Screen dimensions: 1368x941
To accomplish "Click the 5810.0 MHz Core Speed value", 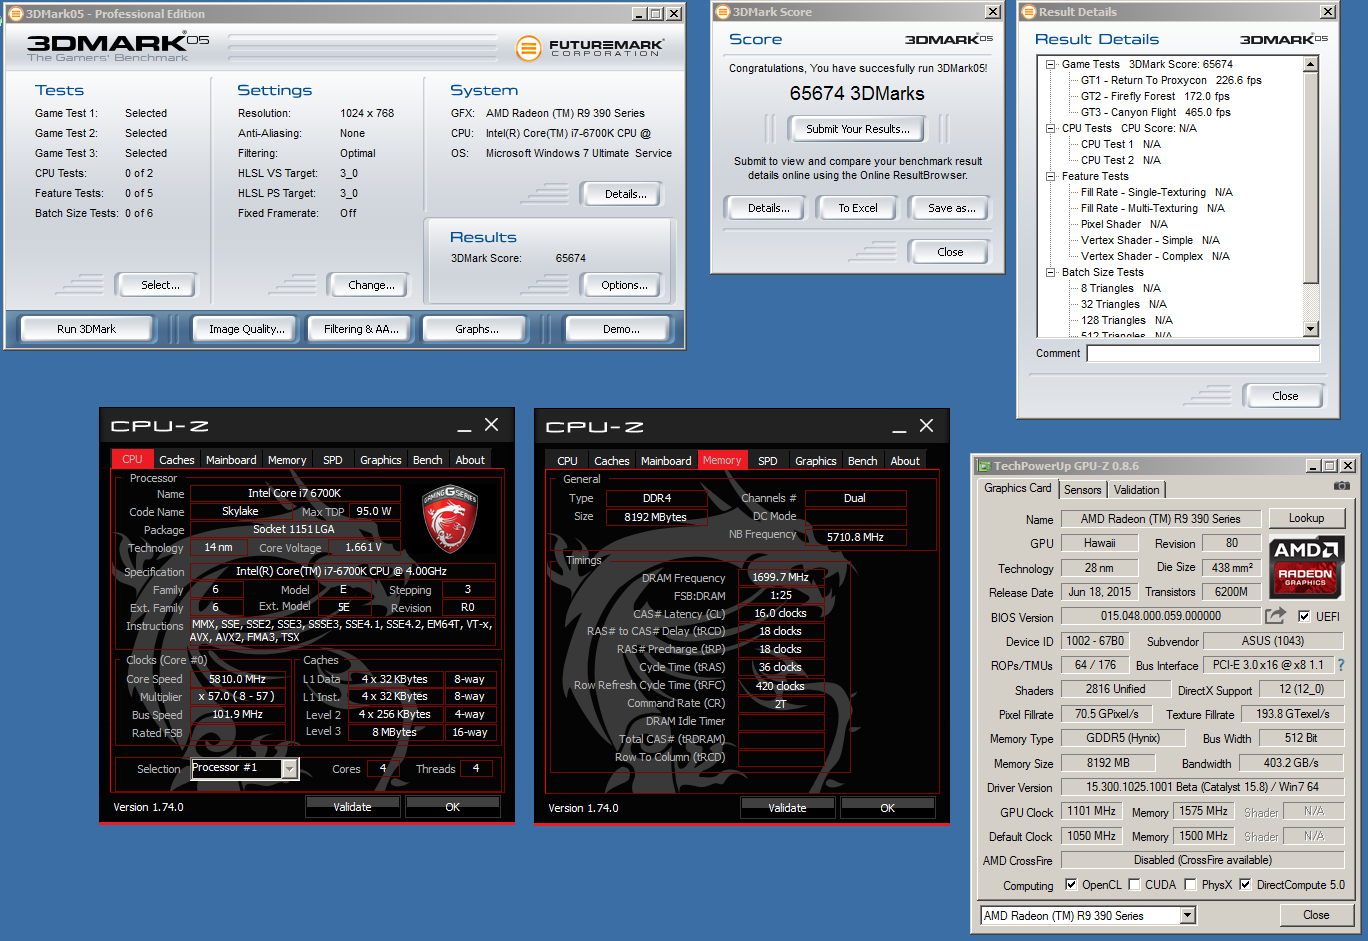I will (237, 679).
